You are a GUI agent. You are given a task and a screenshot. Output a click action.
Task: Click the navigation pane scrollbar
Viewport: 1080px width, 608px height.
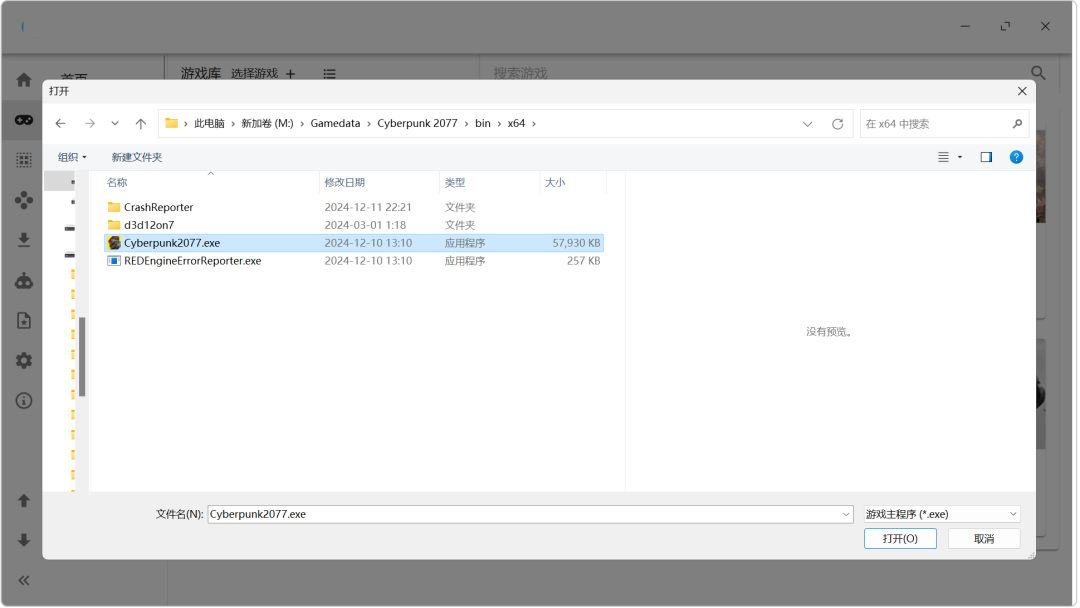(x=82, y=357)
